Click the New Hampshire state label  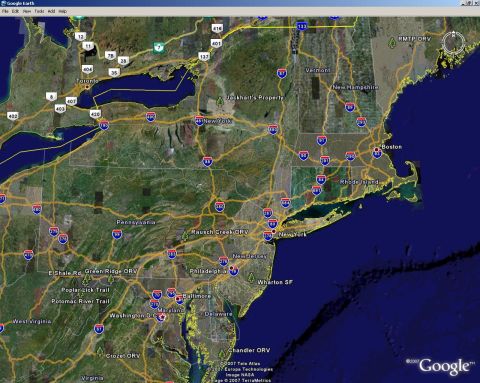pyautogui.click(x=355, y=87)
